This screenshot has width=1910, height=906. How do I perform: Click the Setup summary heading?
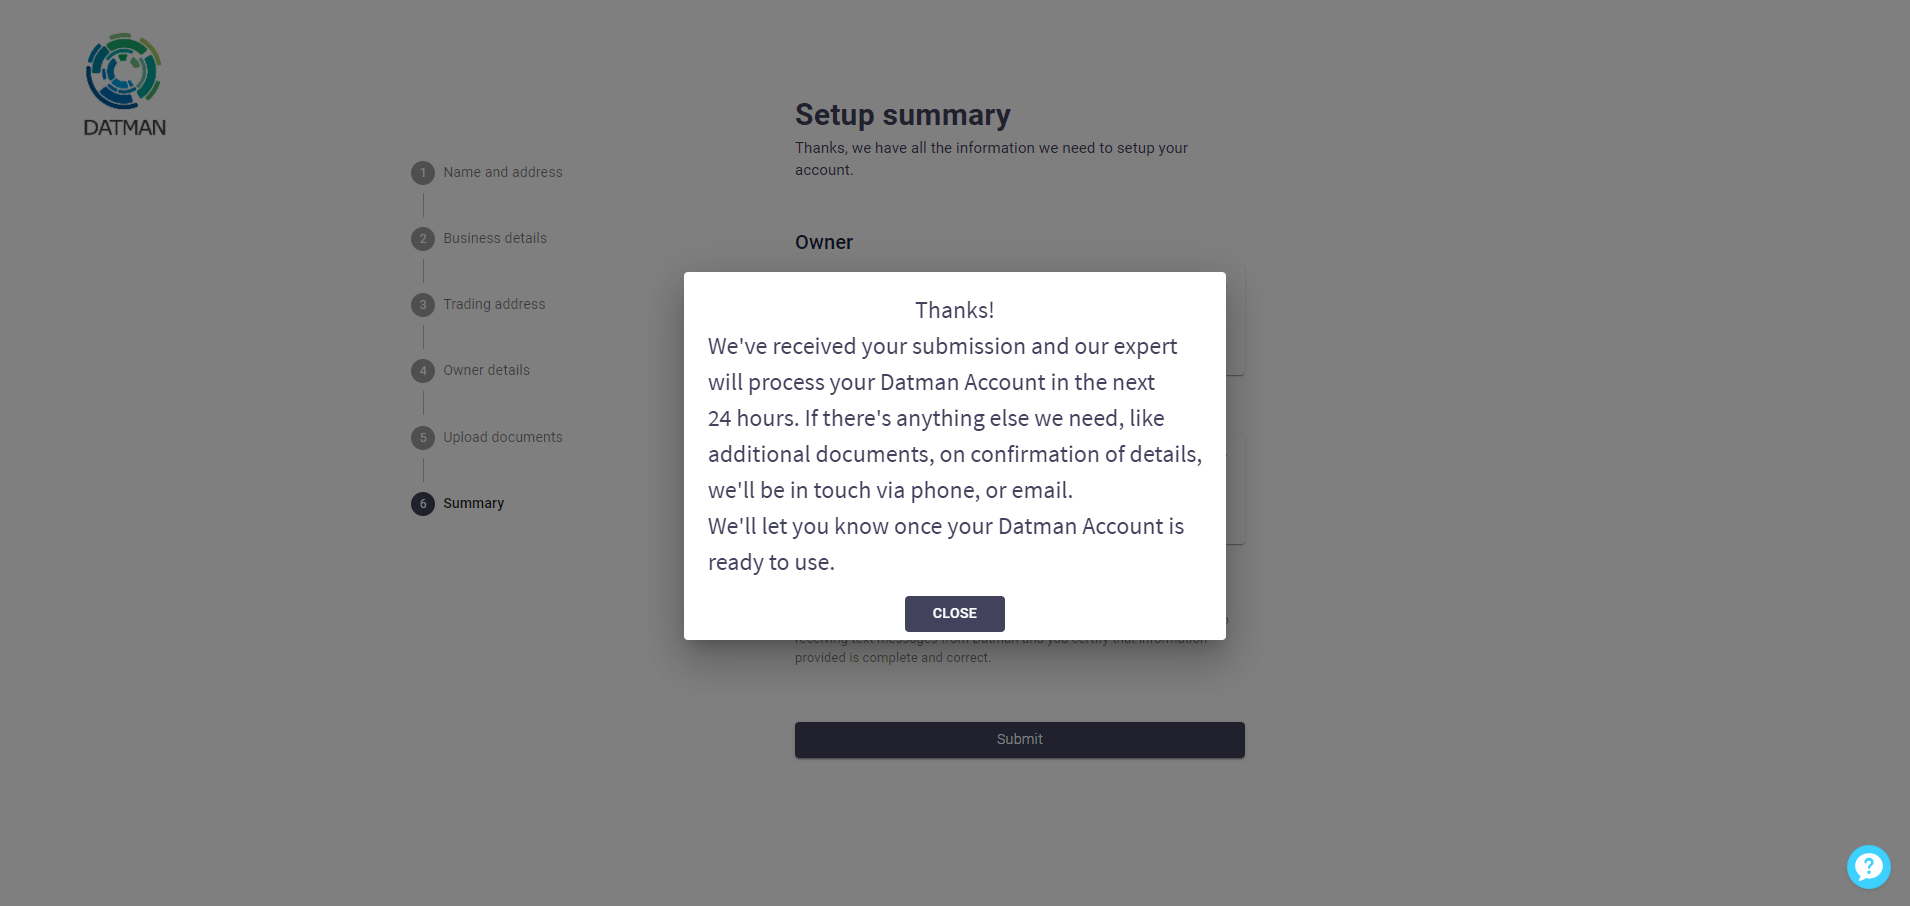point(903,115)
